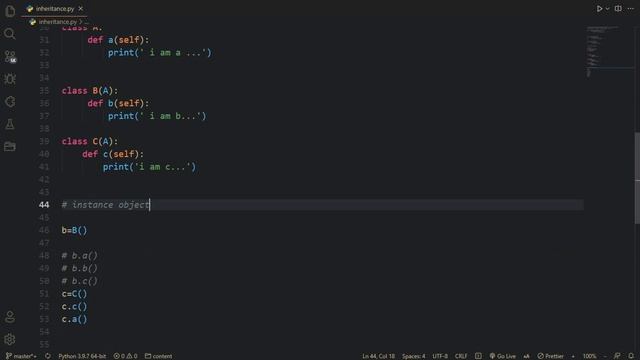Split the editor to the right
The image size is (640, 360).
(618, 9)
